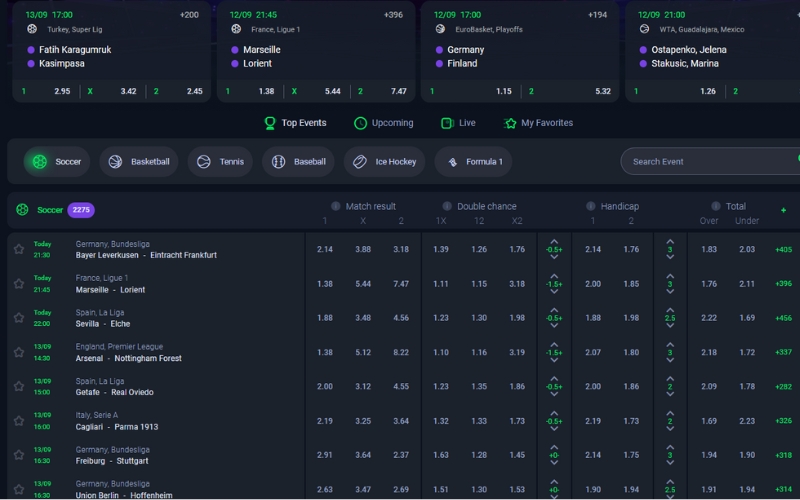Bet on Fatih Karagumruk win at 2.95
Screen dimensions: 800x500
(46, 91)
